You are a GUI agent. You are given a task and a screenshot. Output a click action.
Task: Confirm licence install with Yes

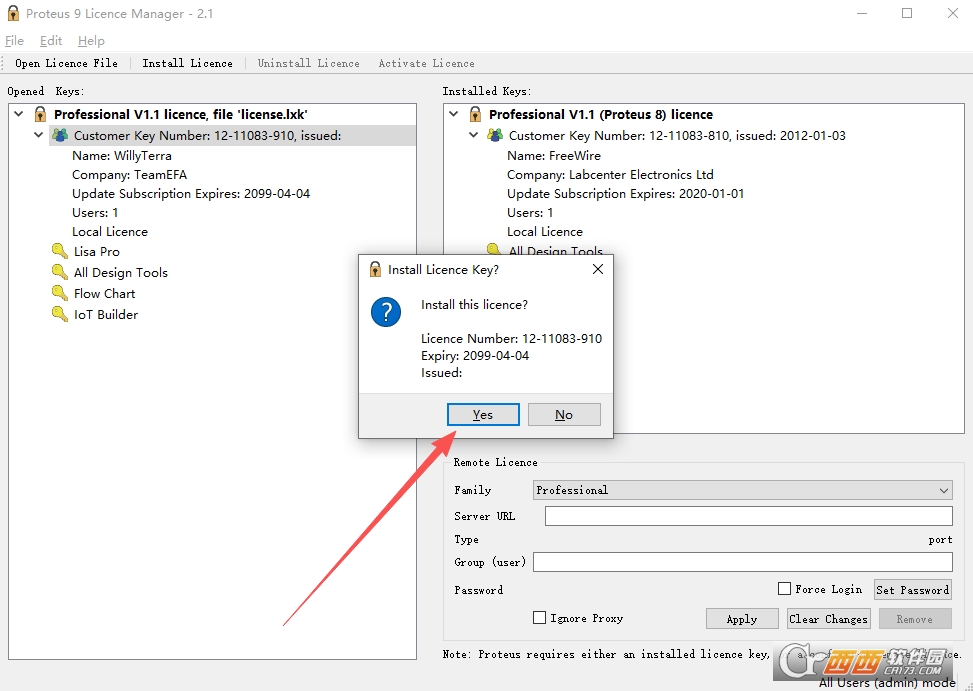483,414
